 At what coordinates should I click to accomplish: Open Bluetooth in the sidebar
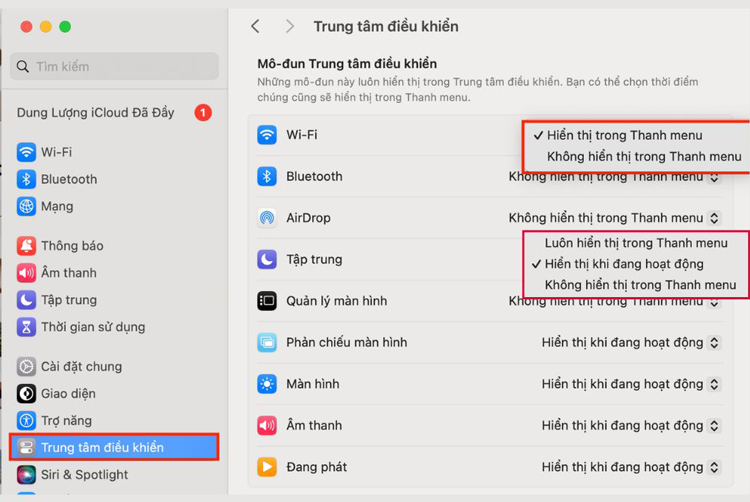pyautogui.click(x=56, y=179)
